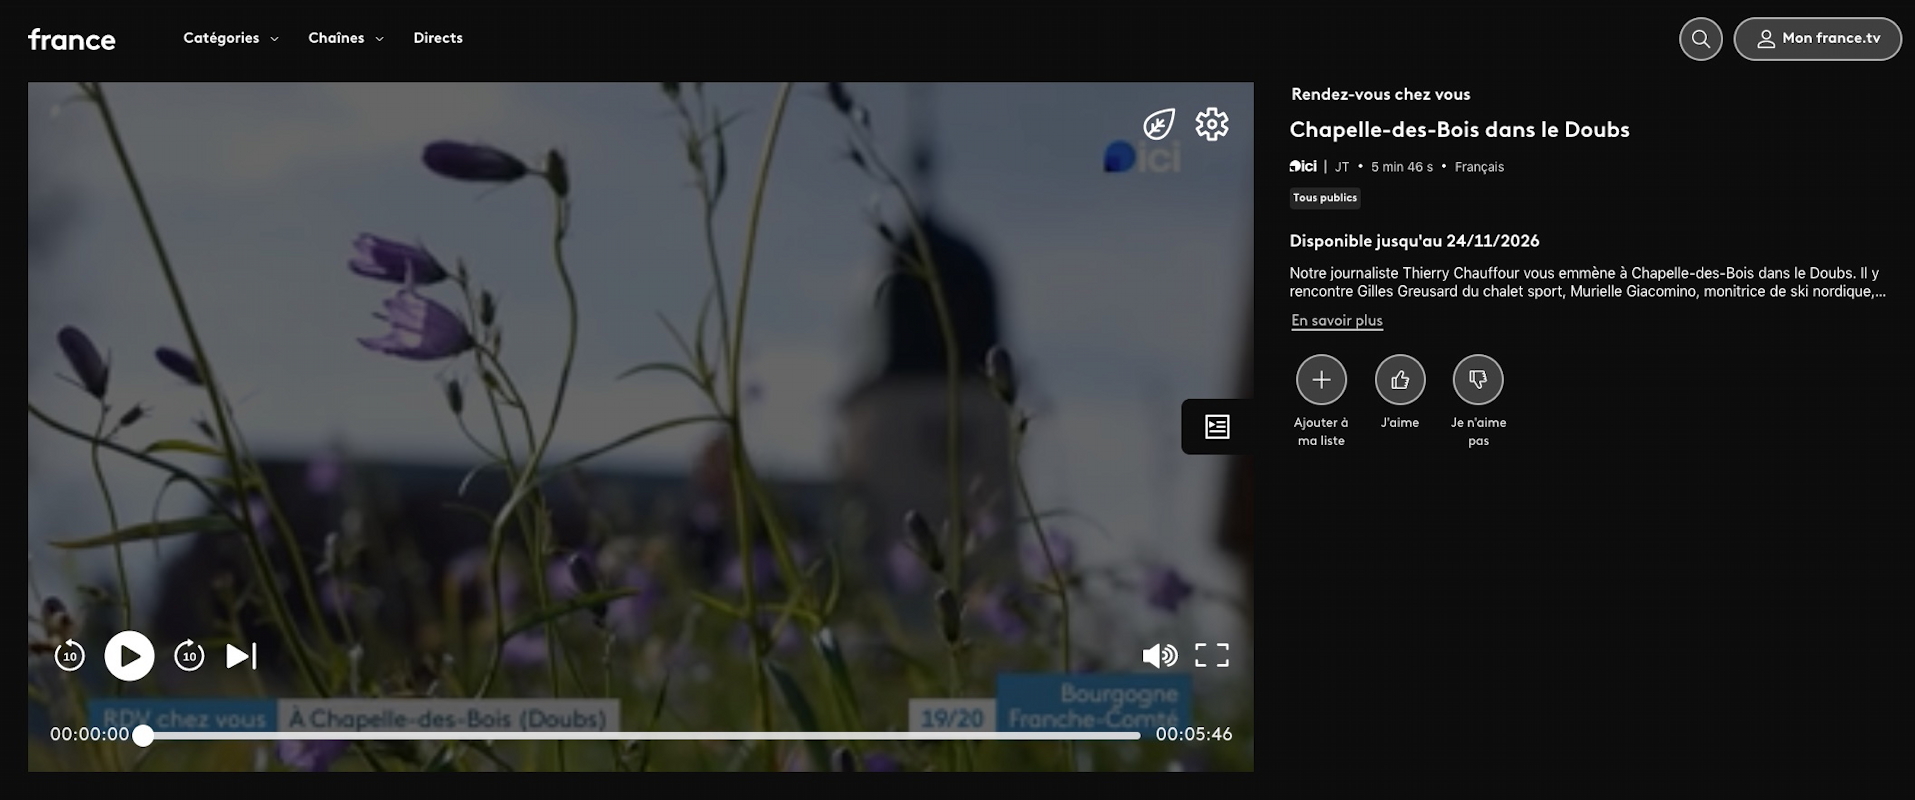Open the Directs menu item
Image resolution: width=1915 pixels, height=800 pixels.
pos(438,38)
